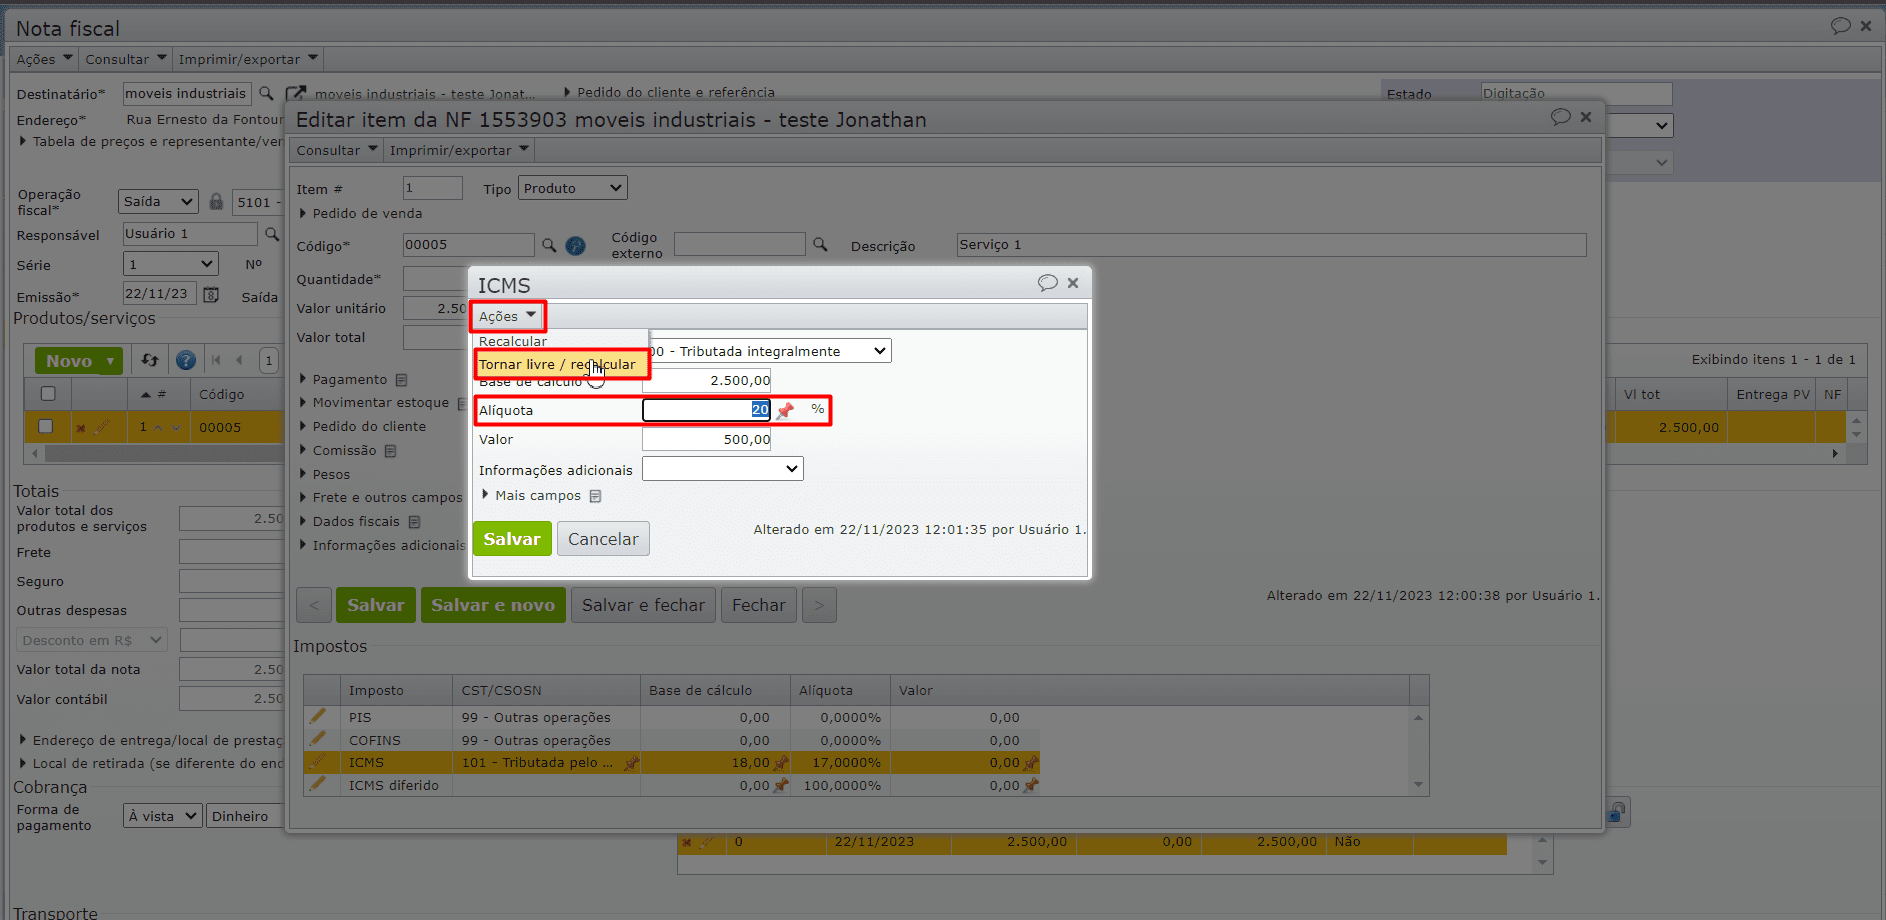Click the note icon next to Dados fiscais

point(415,522)
